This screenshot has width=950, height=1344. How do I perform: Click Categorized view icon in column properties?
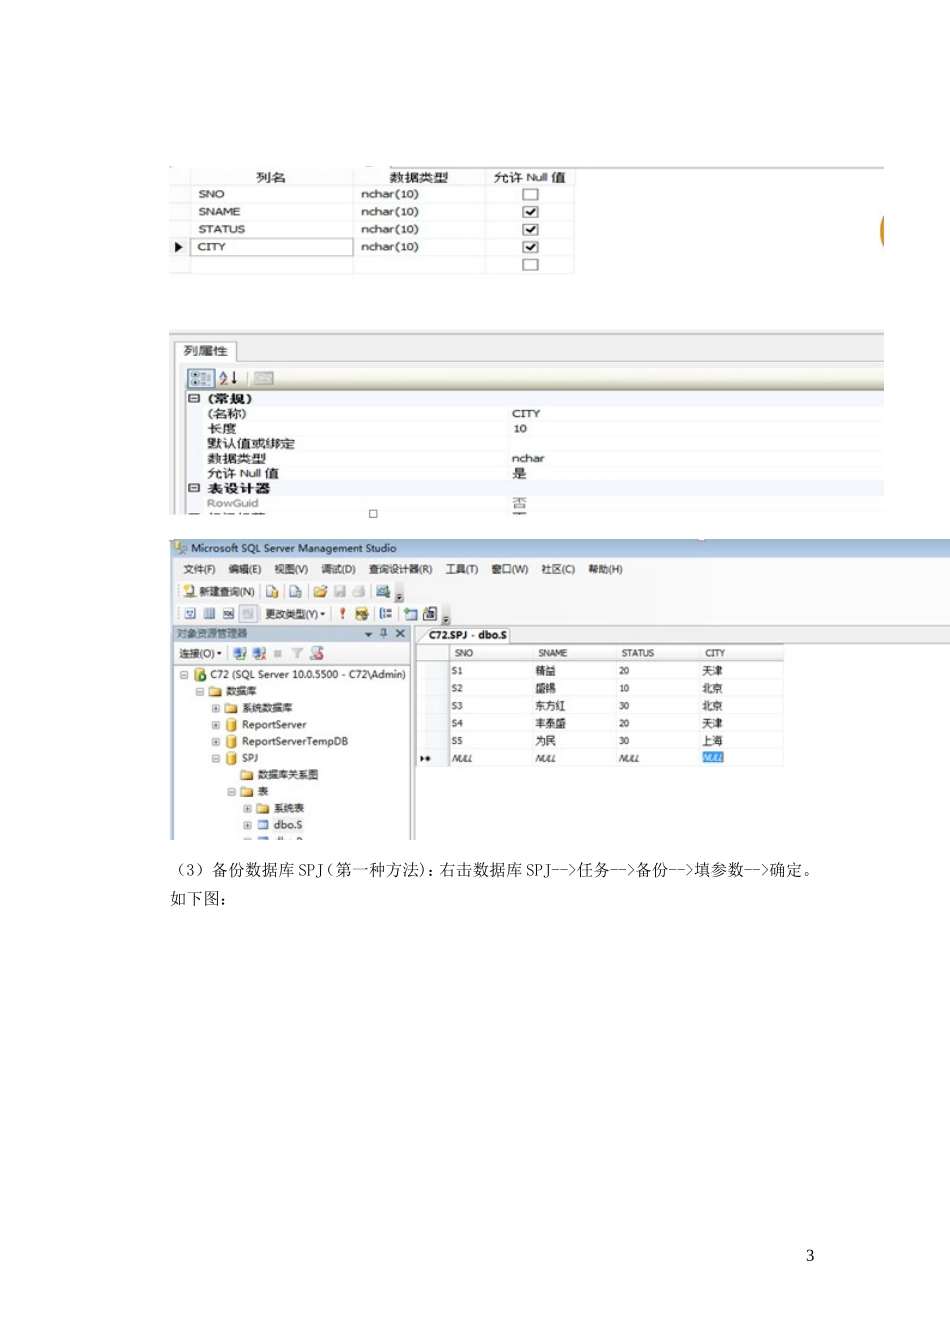coord(200,378)
